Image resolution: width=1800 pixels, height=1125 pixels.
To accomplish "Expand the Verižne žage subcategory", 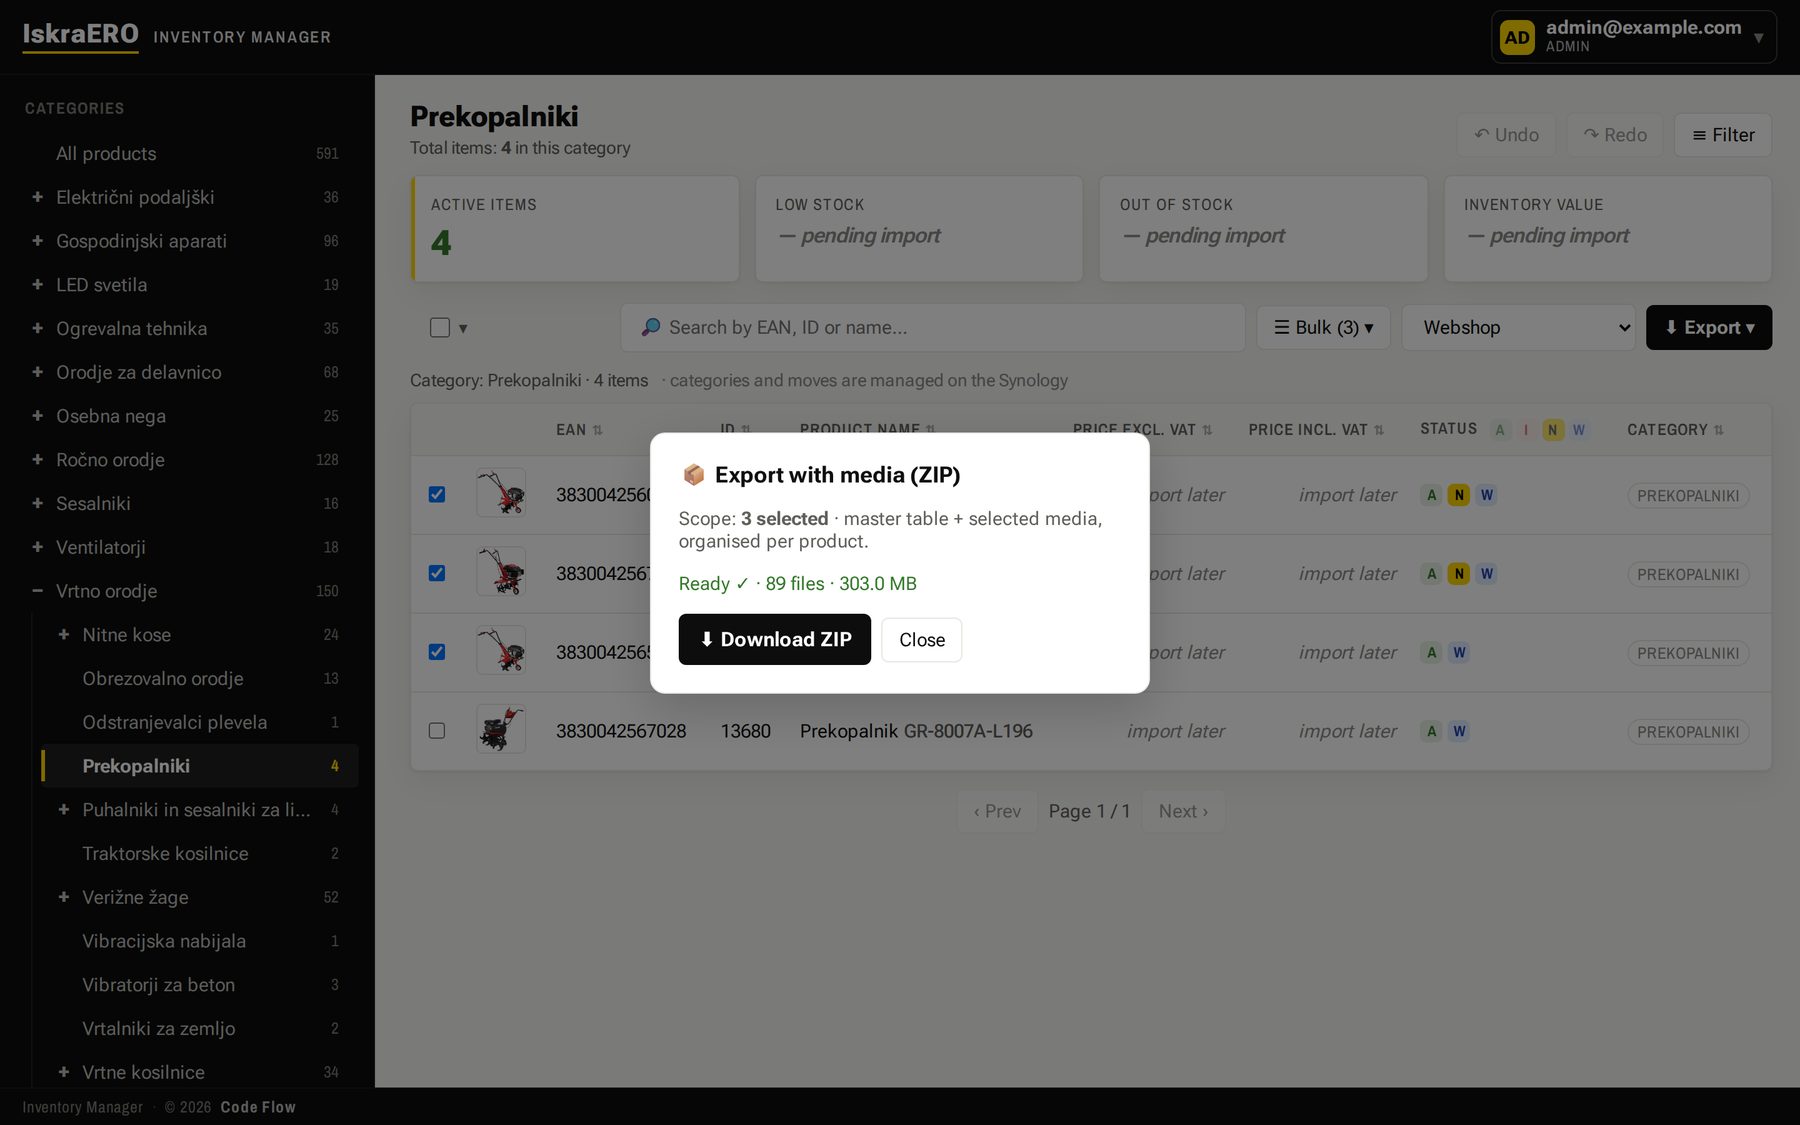I will [64, 897].
